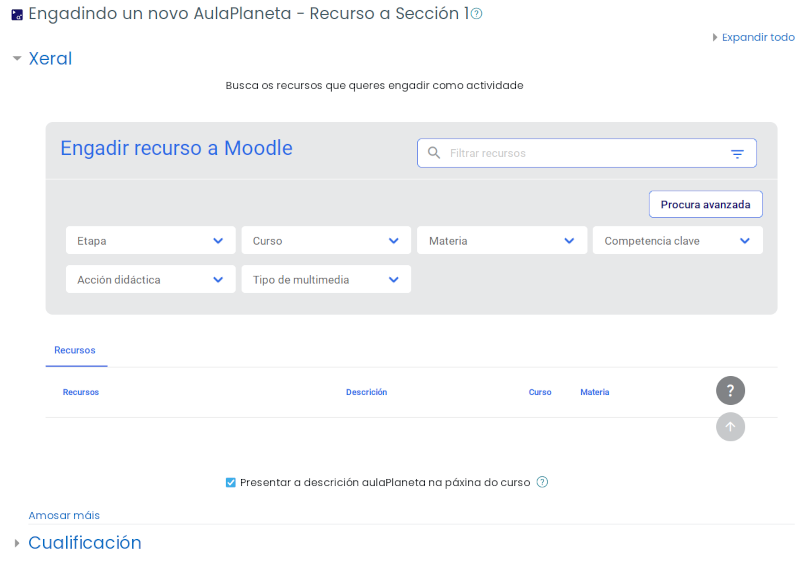Open the filter options icon in search bar
The width and height of the screenshot is (800, 562).
pos(737,154)
